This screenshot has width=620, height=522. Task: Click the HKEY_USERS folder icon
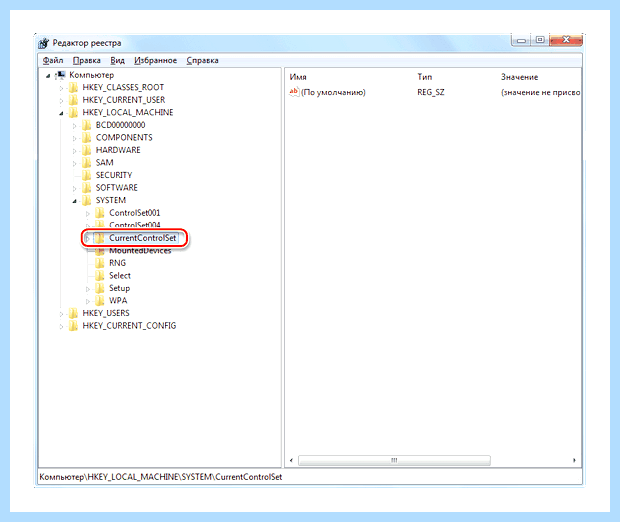[x=73, y=313]
